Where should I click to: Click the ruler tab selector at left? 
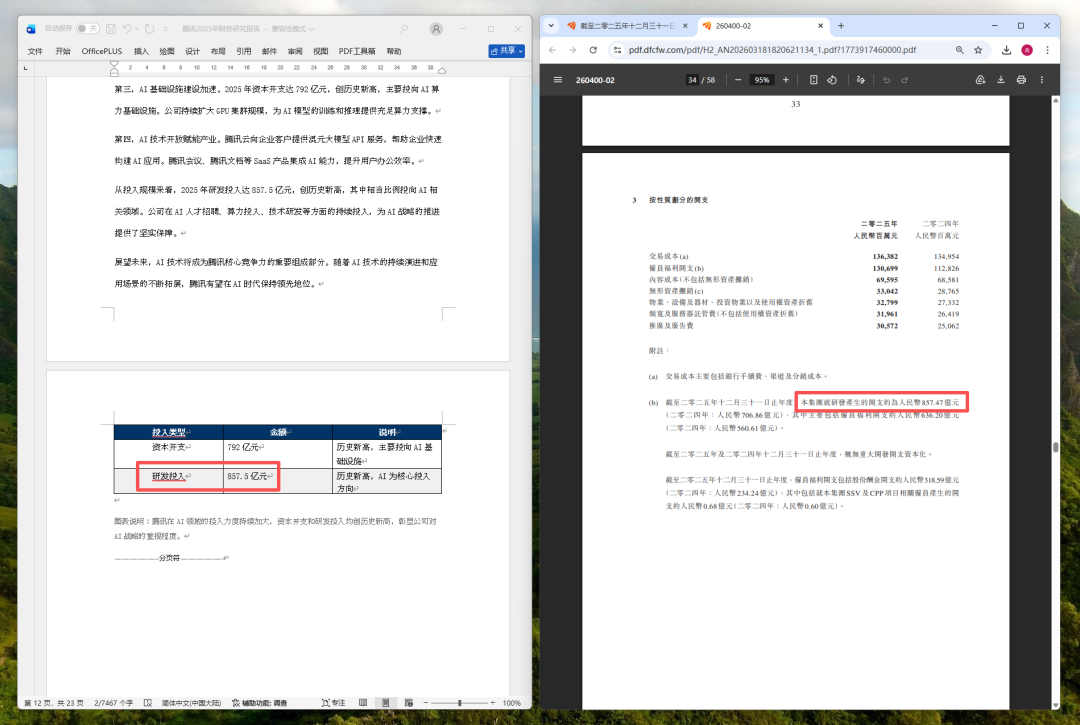click(x=25, y=68)
